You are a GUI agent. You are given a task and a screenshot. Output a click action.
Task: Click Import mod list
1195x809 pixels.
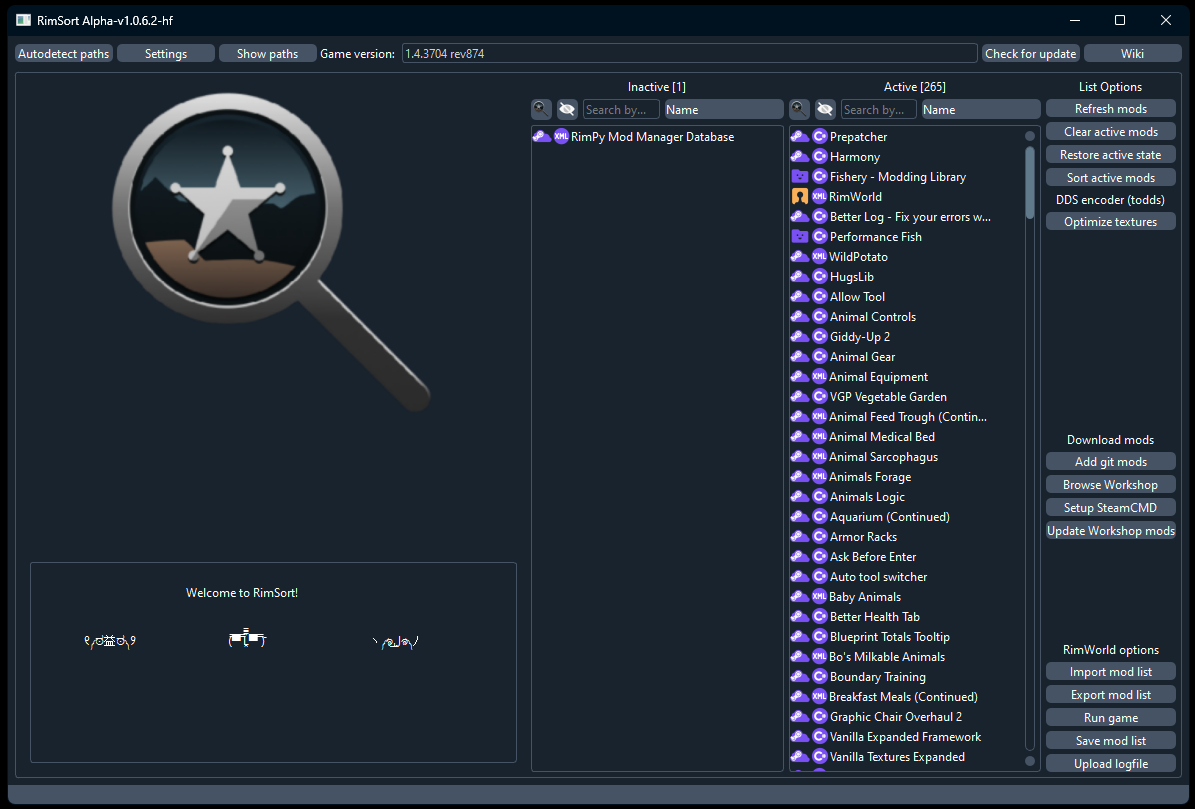point(1110,672)
